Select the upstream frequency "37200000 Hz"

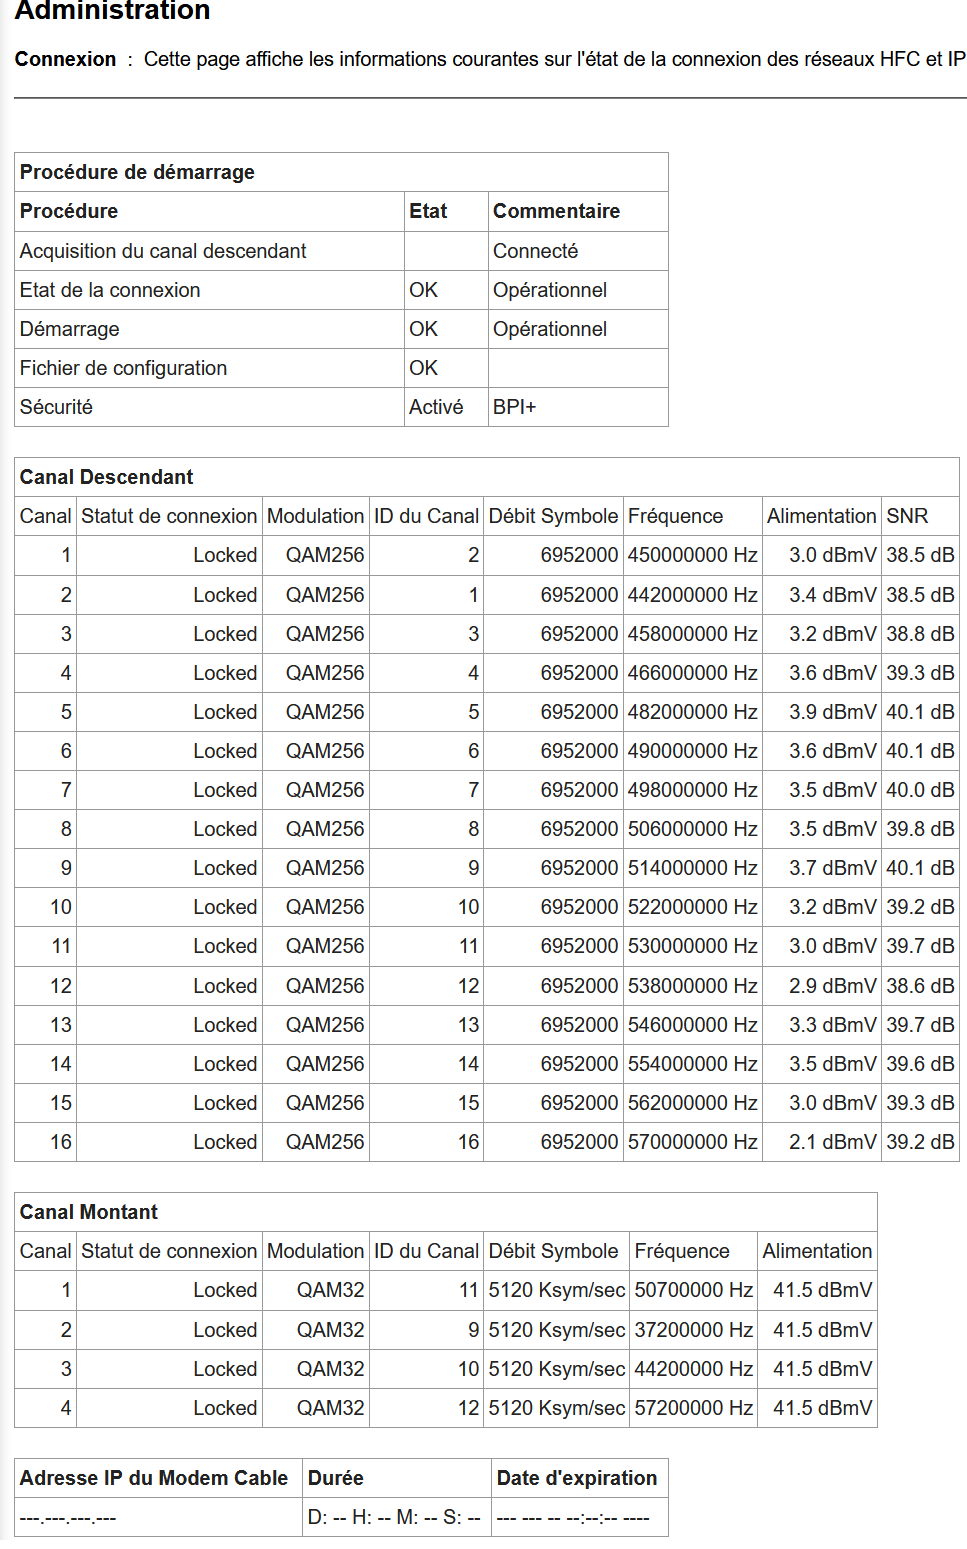coord(694,1330)
